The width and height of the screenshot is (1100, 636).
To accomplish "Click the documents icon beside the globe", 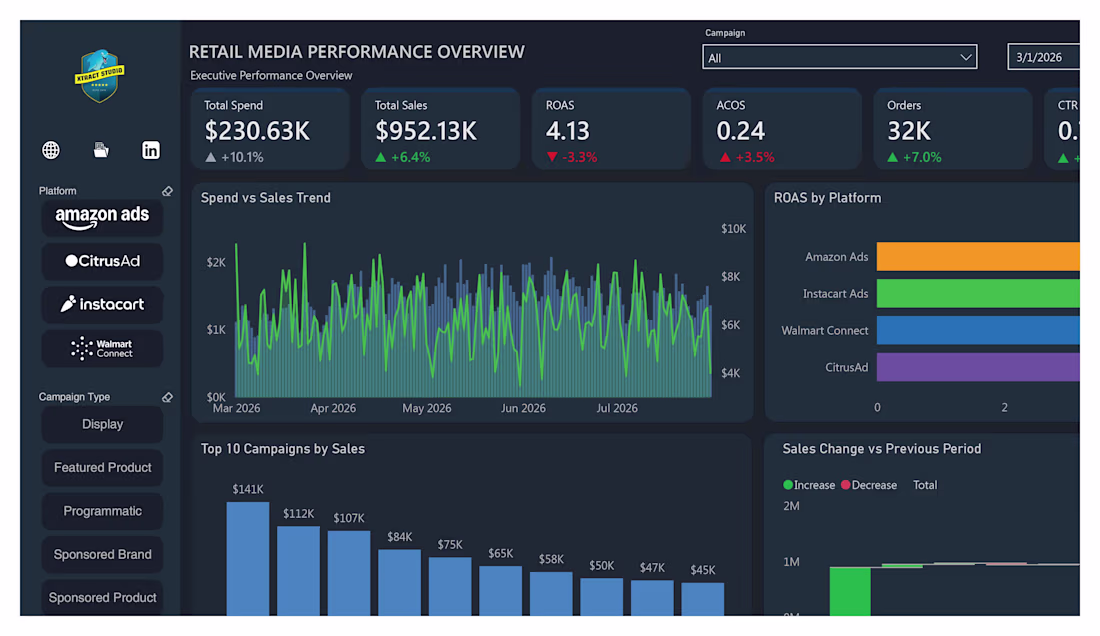I will click(101, 149).
